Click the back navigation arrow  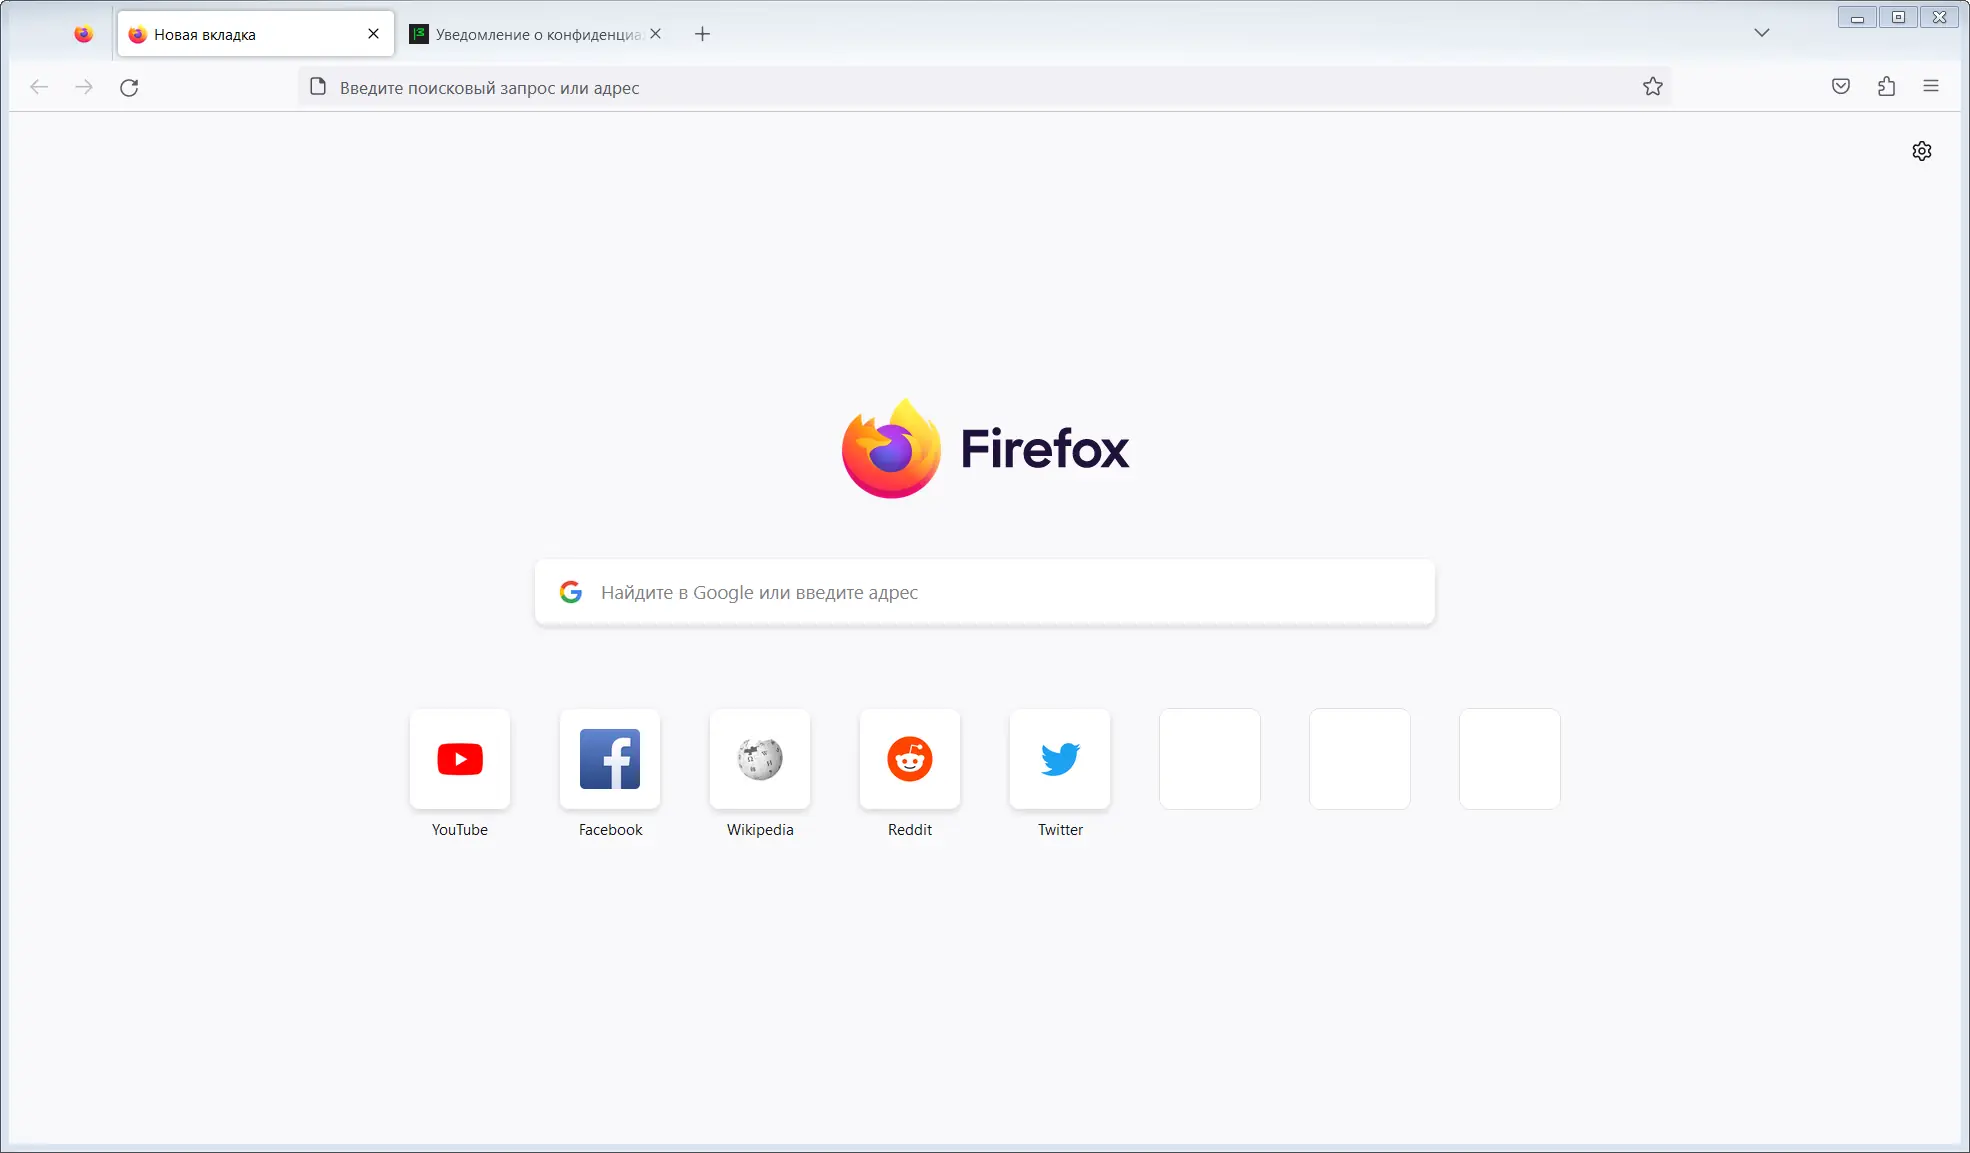click(39, 87)
